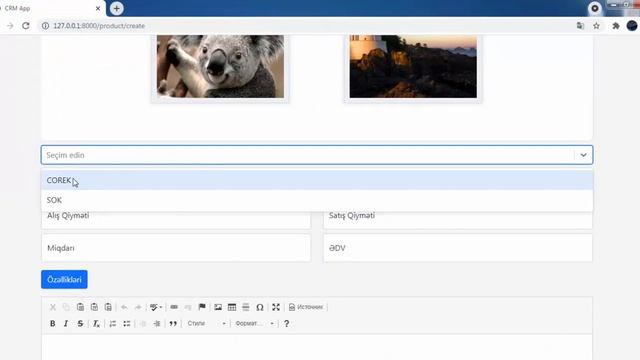The height and width of the screenshot is (360, 640).
Task: Click Paste as plain text icon
Action: (94, 307)
